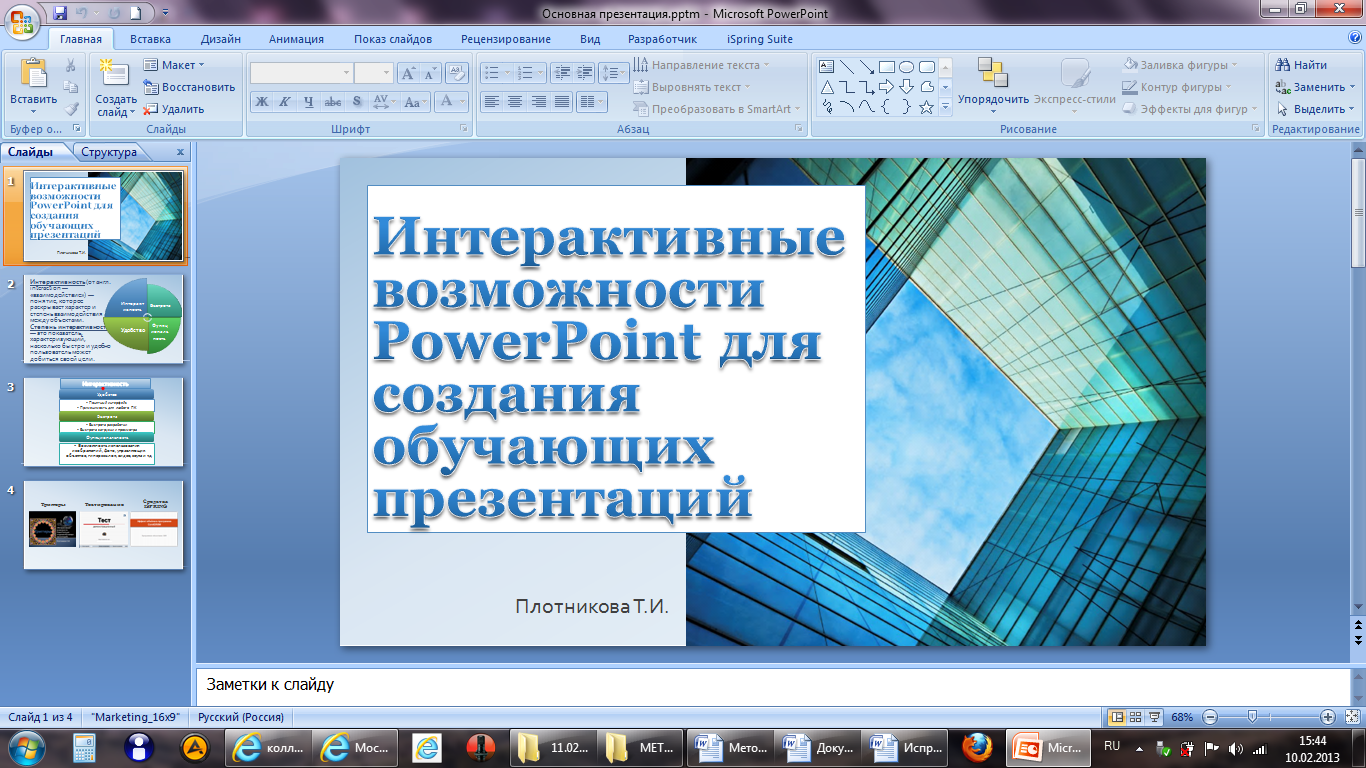Image resolution: width=1366 pixels, height=768 pixels.
Task: Increase font size with large A icon
Action: tap(408, 73)
